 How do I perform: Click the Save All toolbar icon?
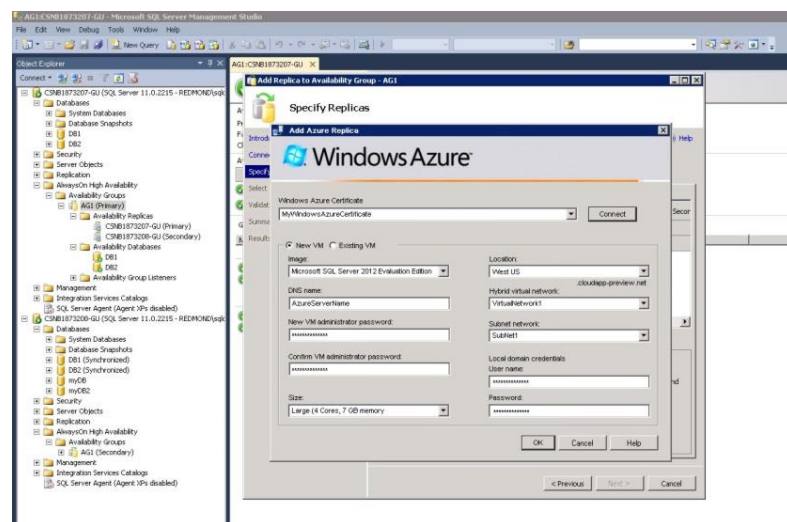click(x=98, y=45)
